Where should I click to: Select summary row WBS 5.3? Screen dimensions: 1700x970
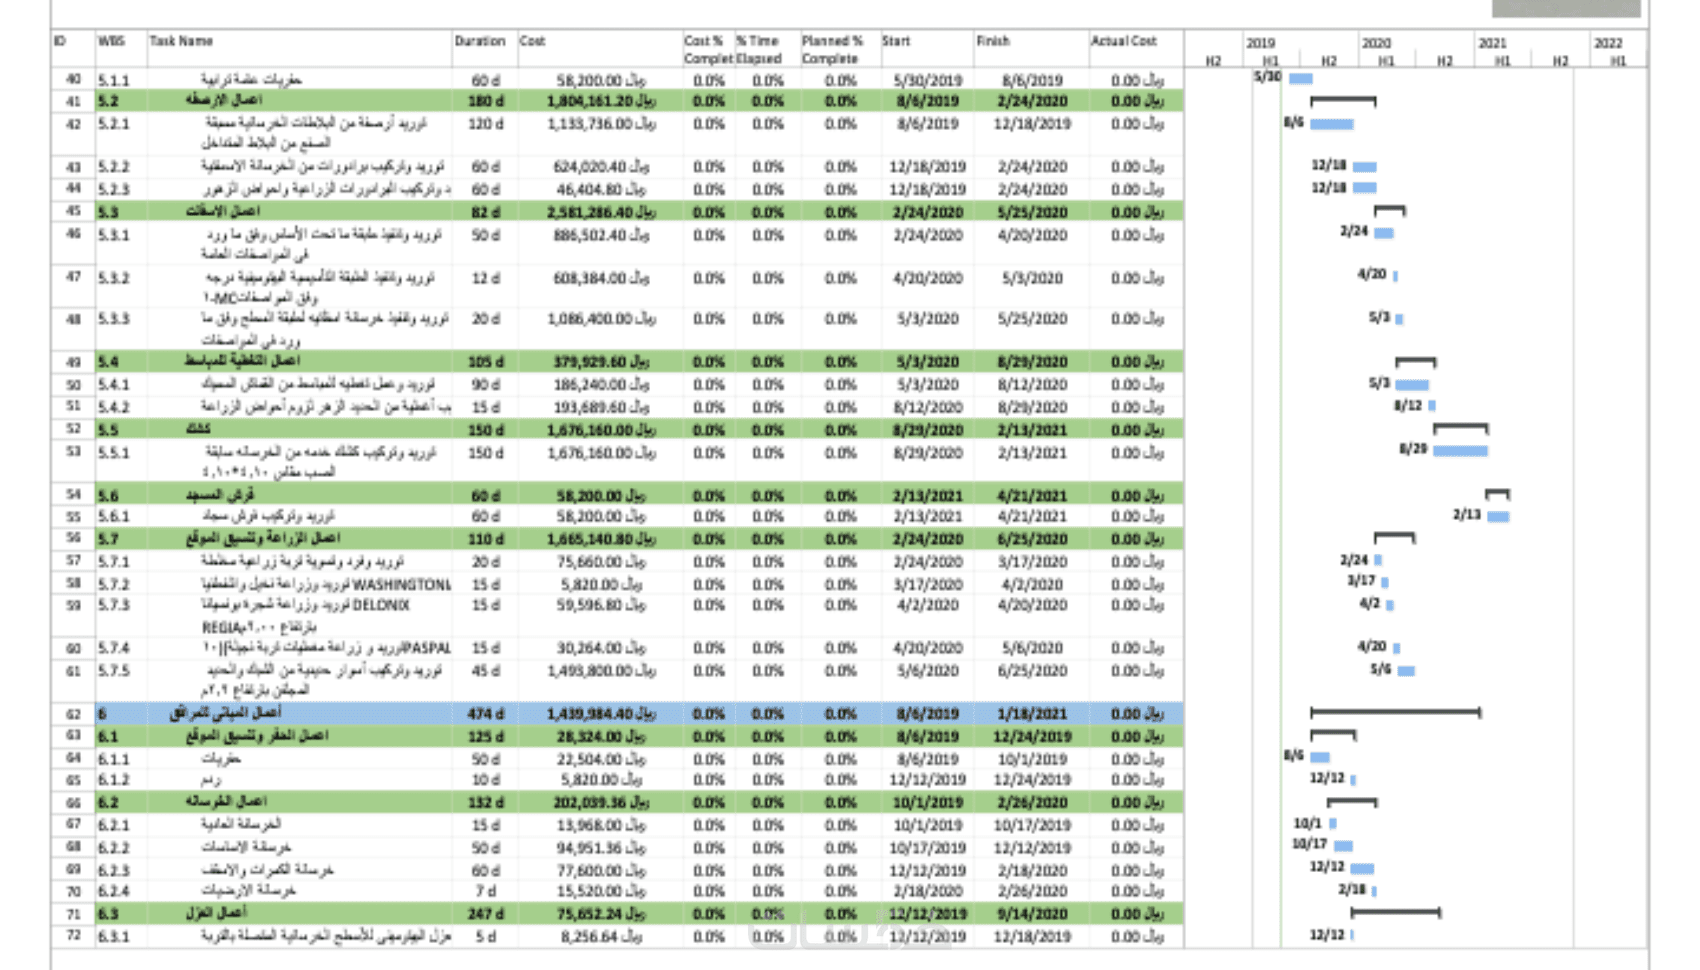pos(617,212)
